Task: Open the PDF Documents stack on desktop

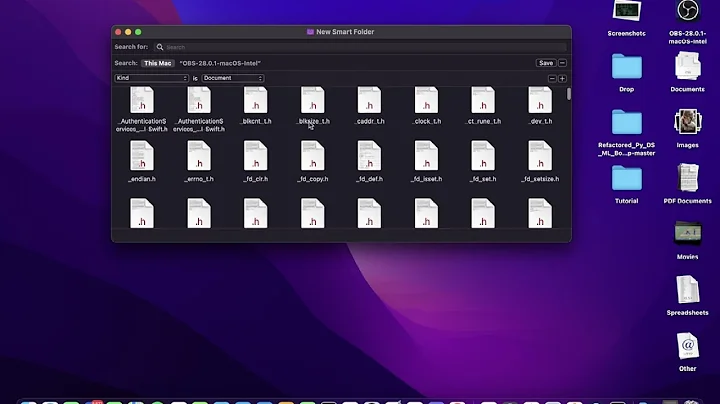Action: pos(687,178)
